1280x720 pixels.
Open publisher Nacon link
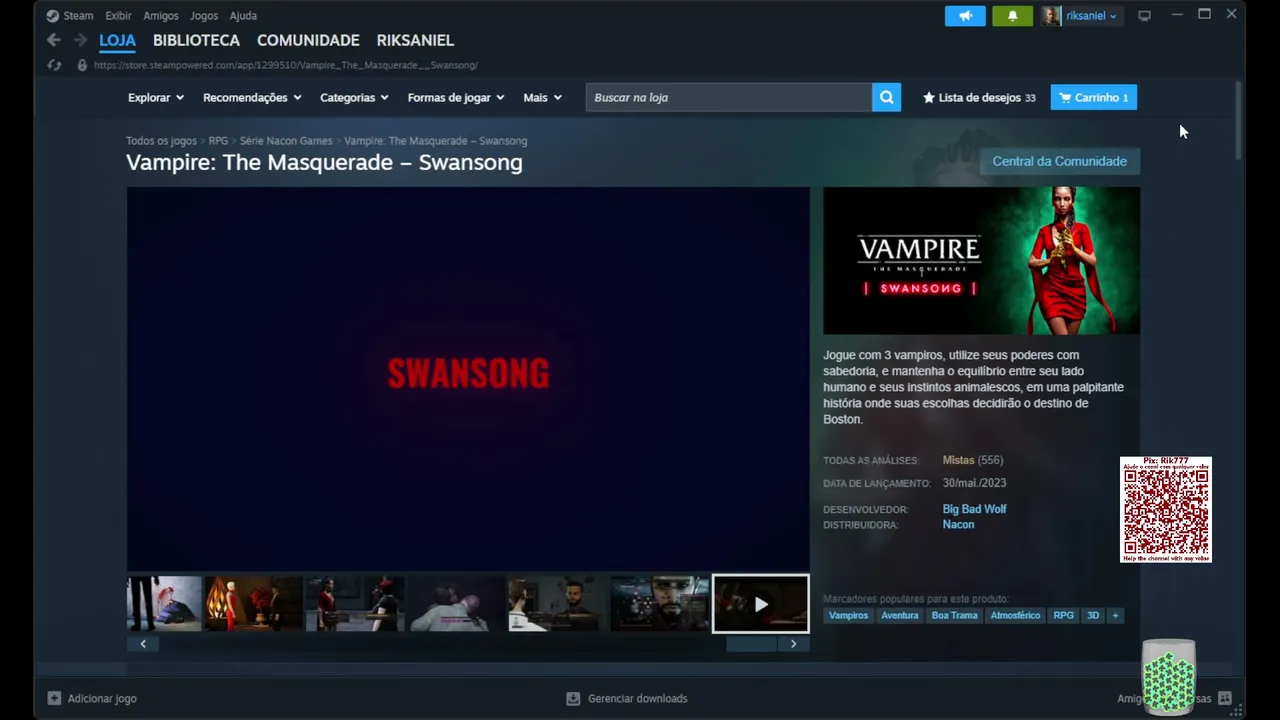tap(958, 525)
